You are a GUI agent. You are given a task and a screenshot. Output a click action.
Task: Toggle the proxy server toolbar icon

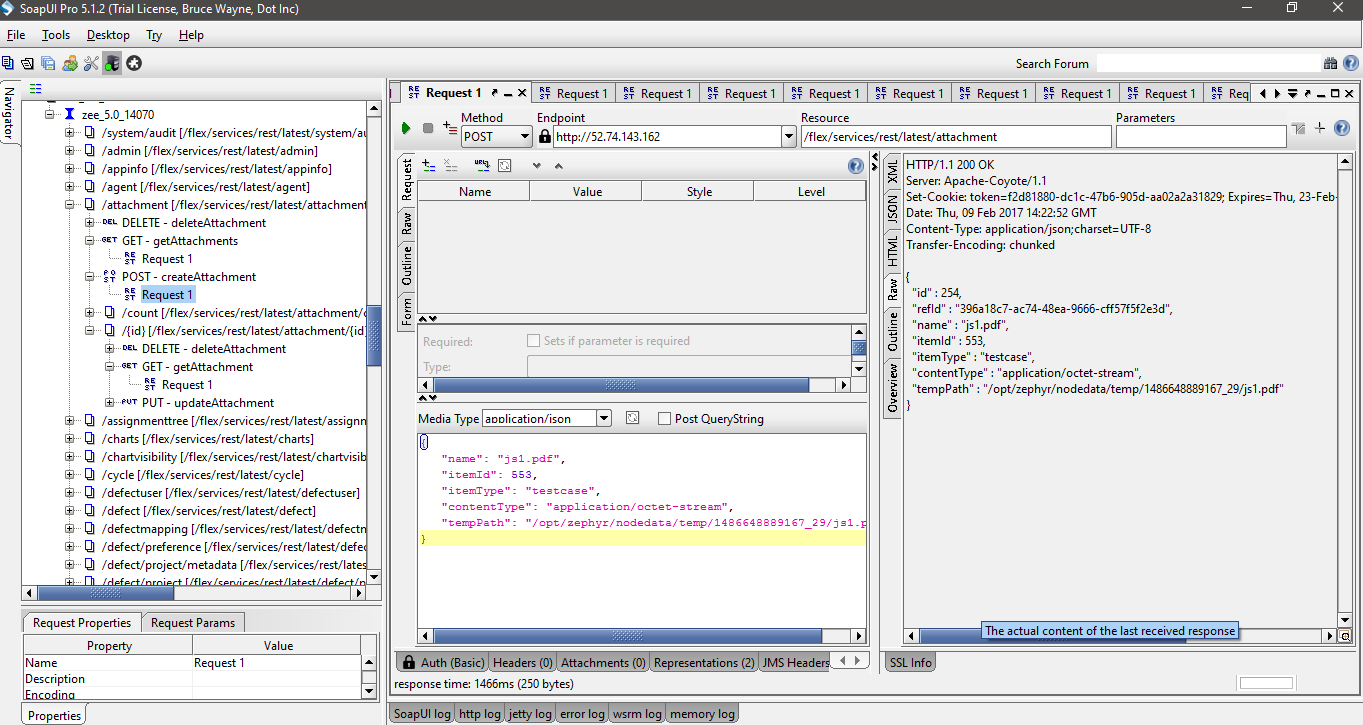pos(112,63)
